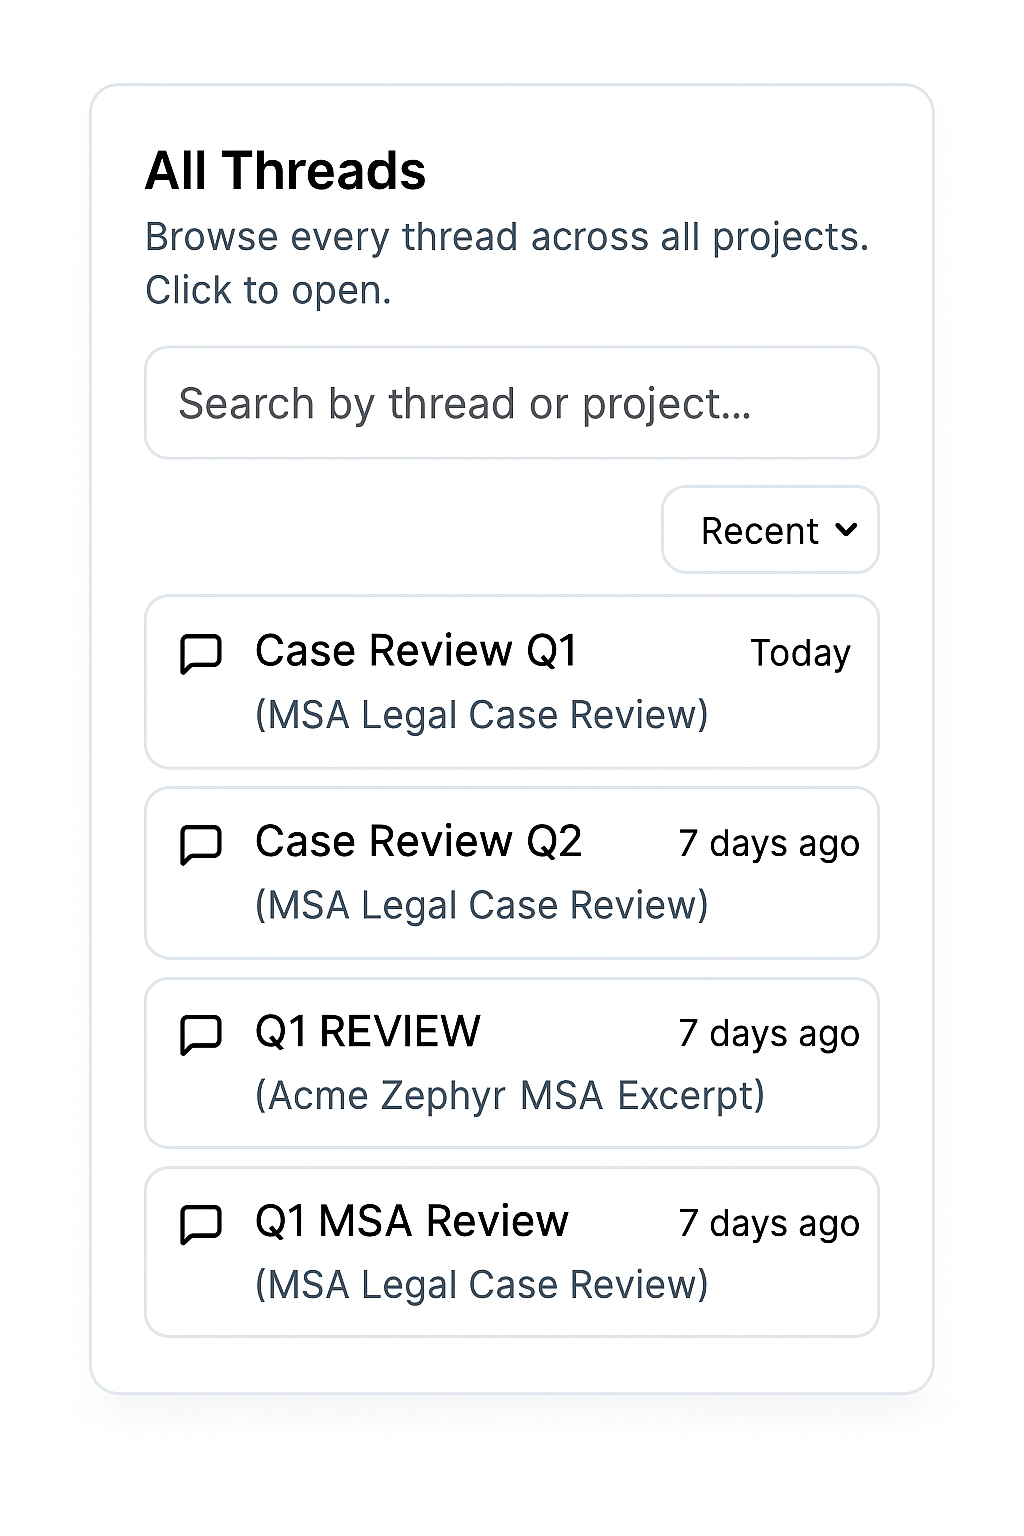
Task: Select the message icon next to Q1 REVIEW
Action: point(200,1034)
